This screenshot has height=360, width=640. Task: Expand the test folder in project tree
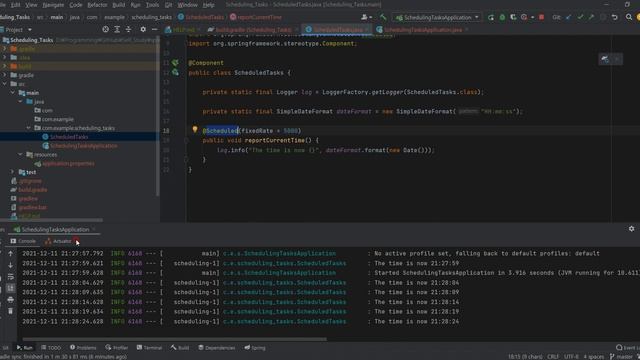[12, 172]
